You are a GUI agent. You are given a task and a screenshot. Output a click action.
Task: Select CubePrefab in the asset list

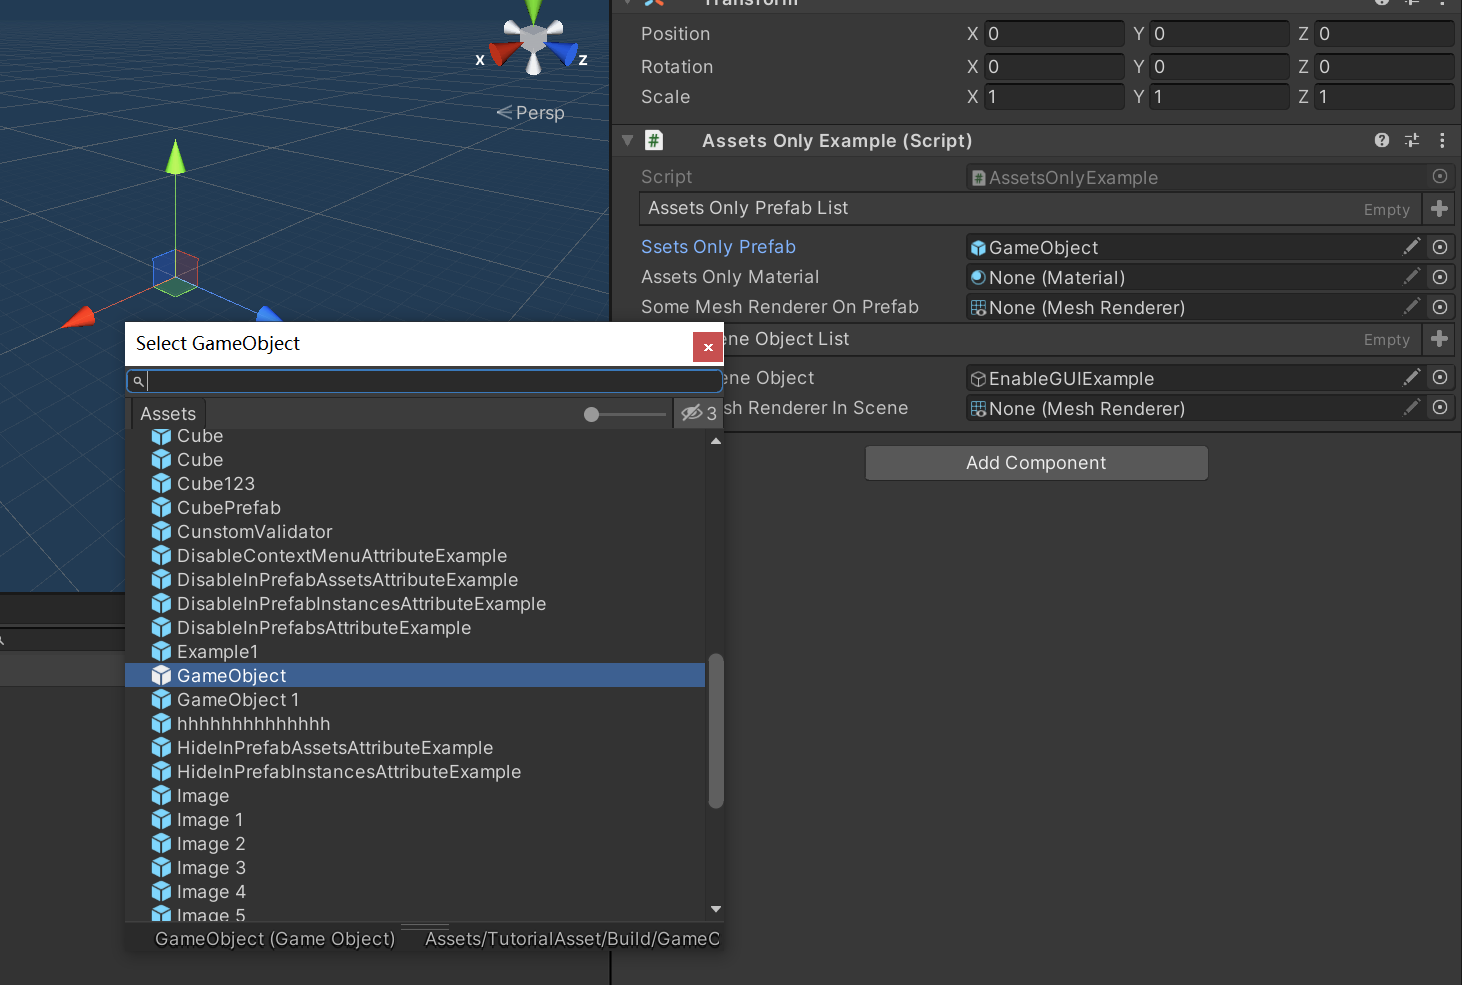415,508
